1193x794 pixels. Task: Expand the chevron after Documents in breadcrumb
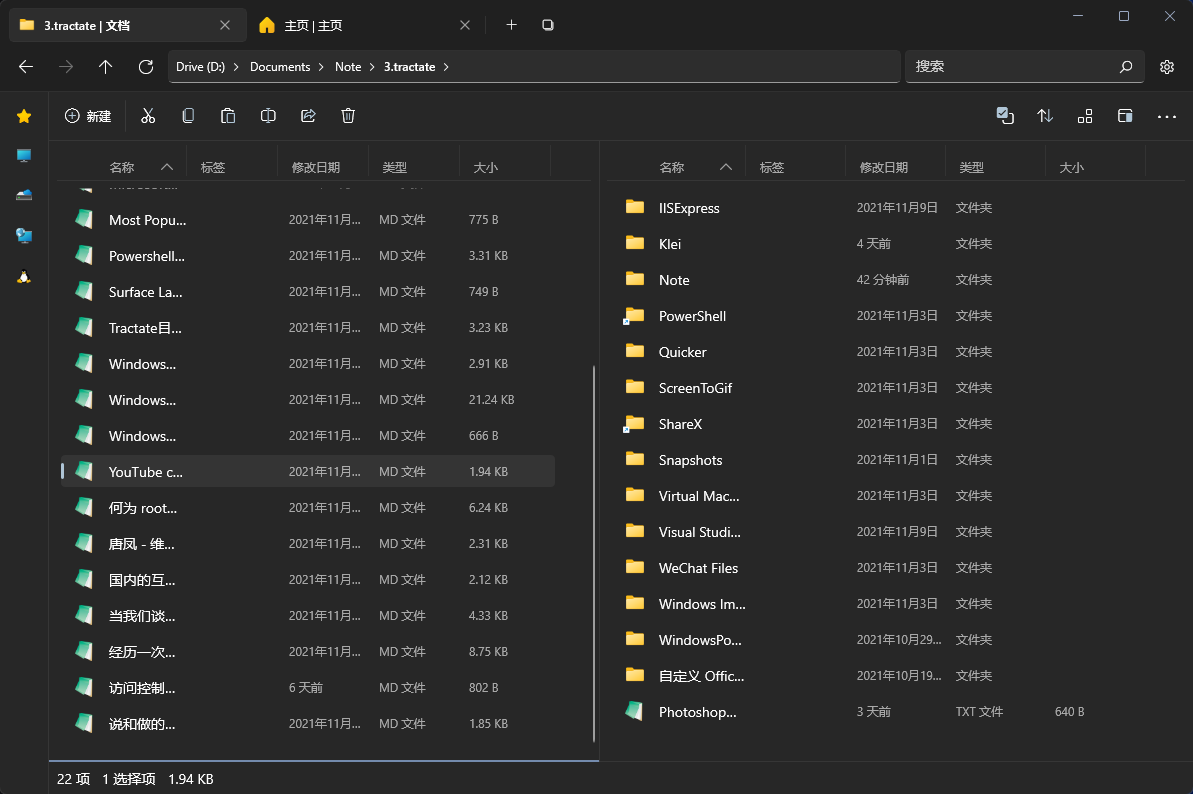pyautogui.click(x=322, y=67)
